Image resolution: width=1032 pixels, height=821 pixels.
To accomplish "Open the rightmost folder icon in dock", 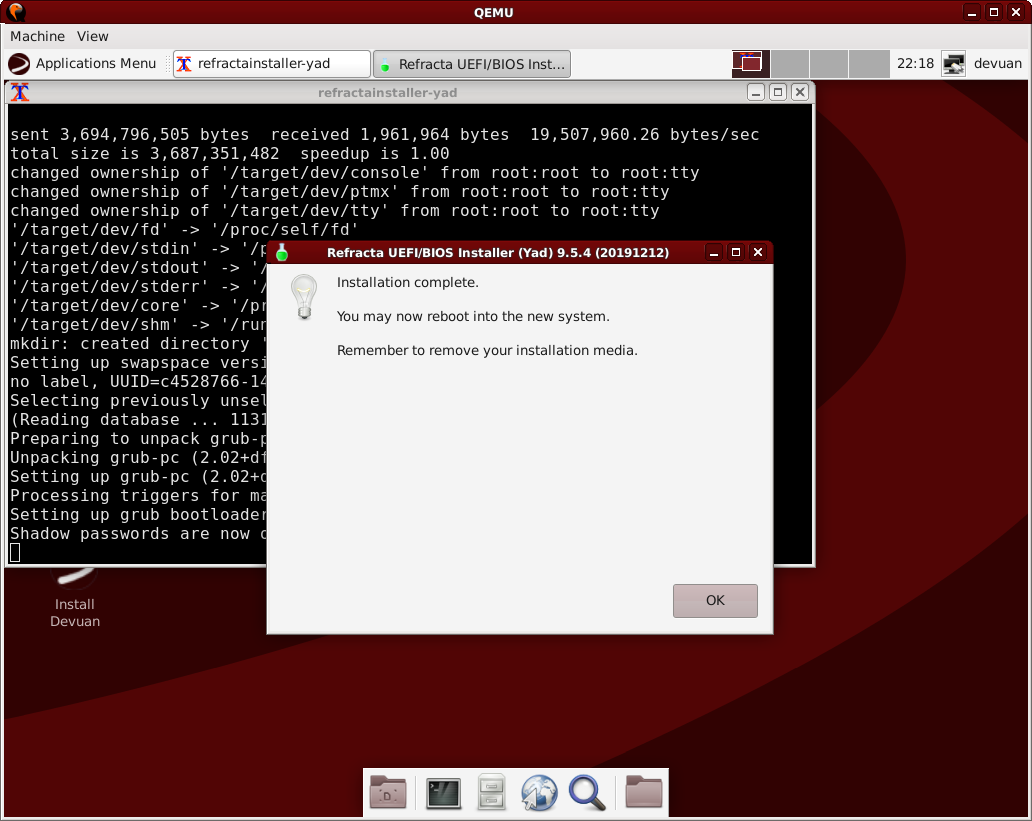I will point(644,793).
